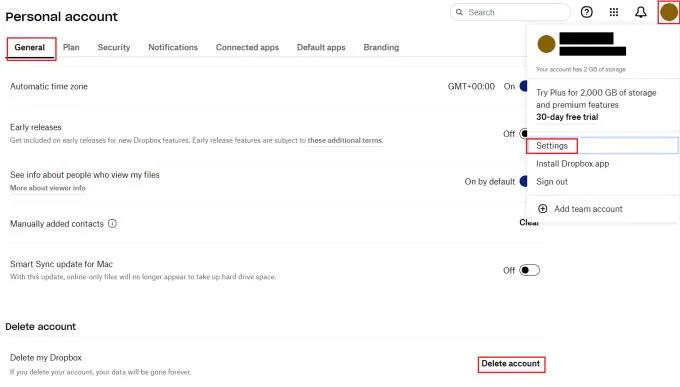The width and height of the screenshot is (680, 387).
Task: Click the plus icon next to Add team account
Action: pos(543,209)
